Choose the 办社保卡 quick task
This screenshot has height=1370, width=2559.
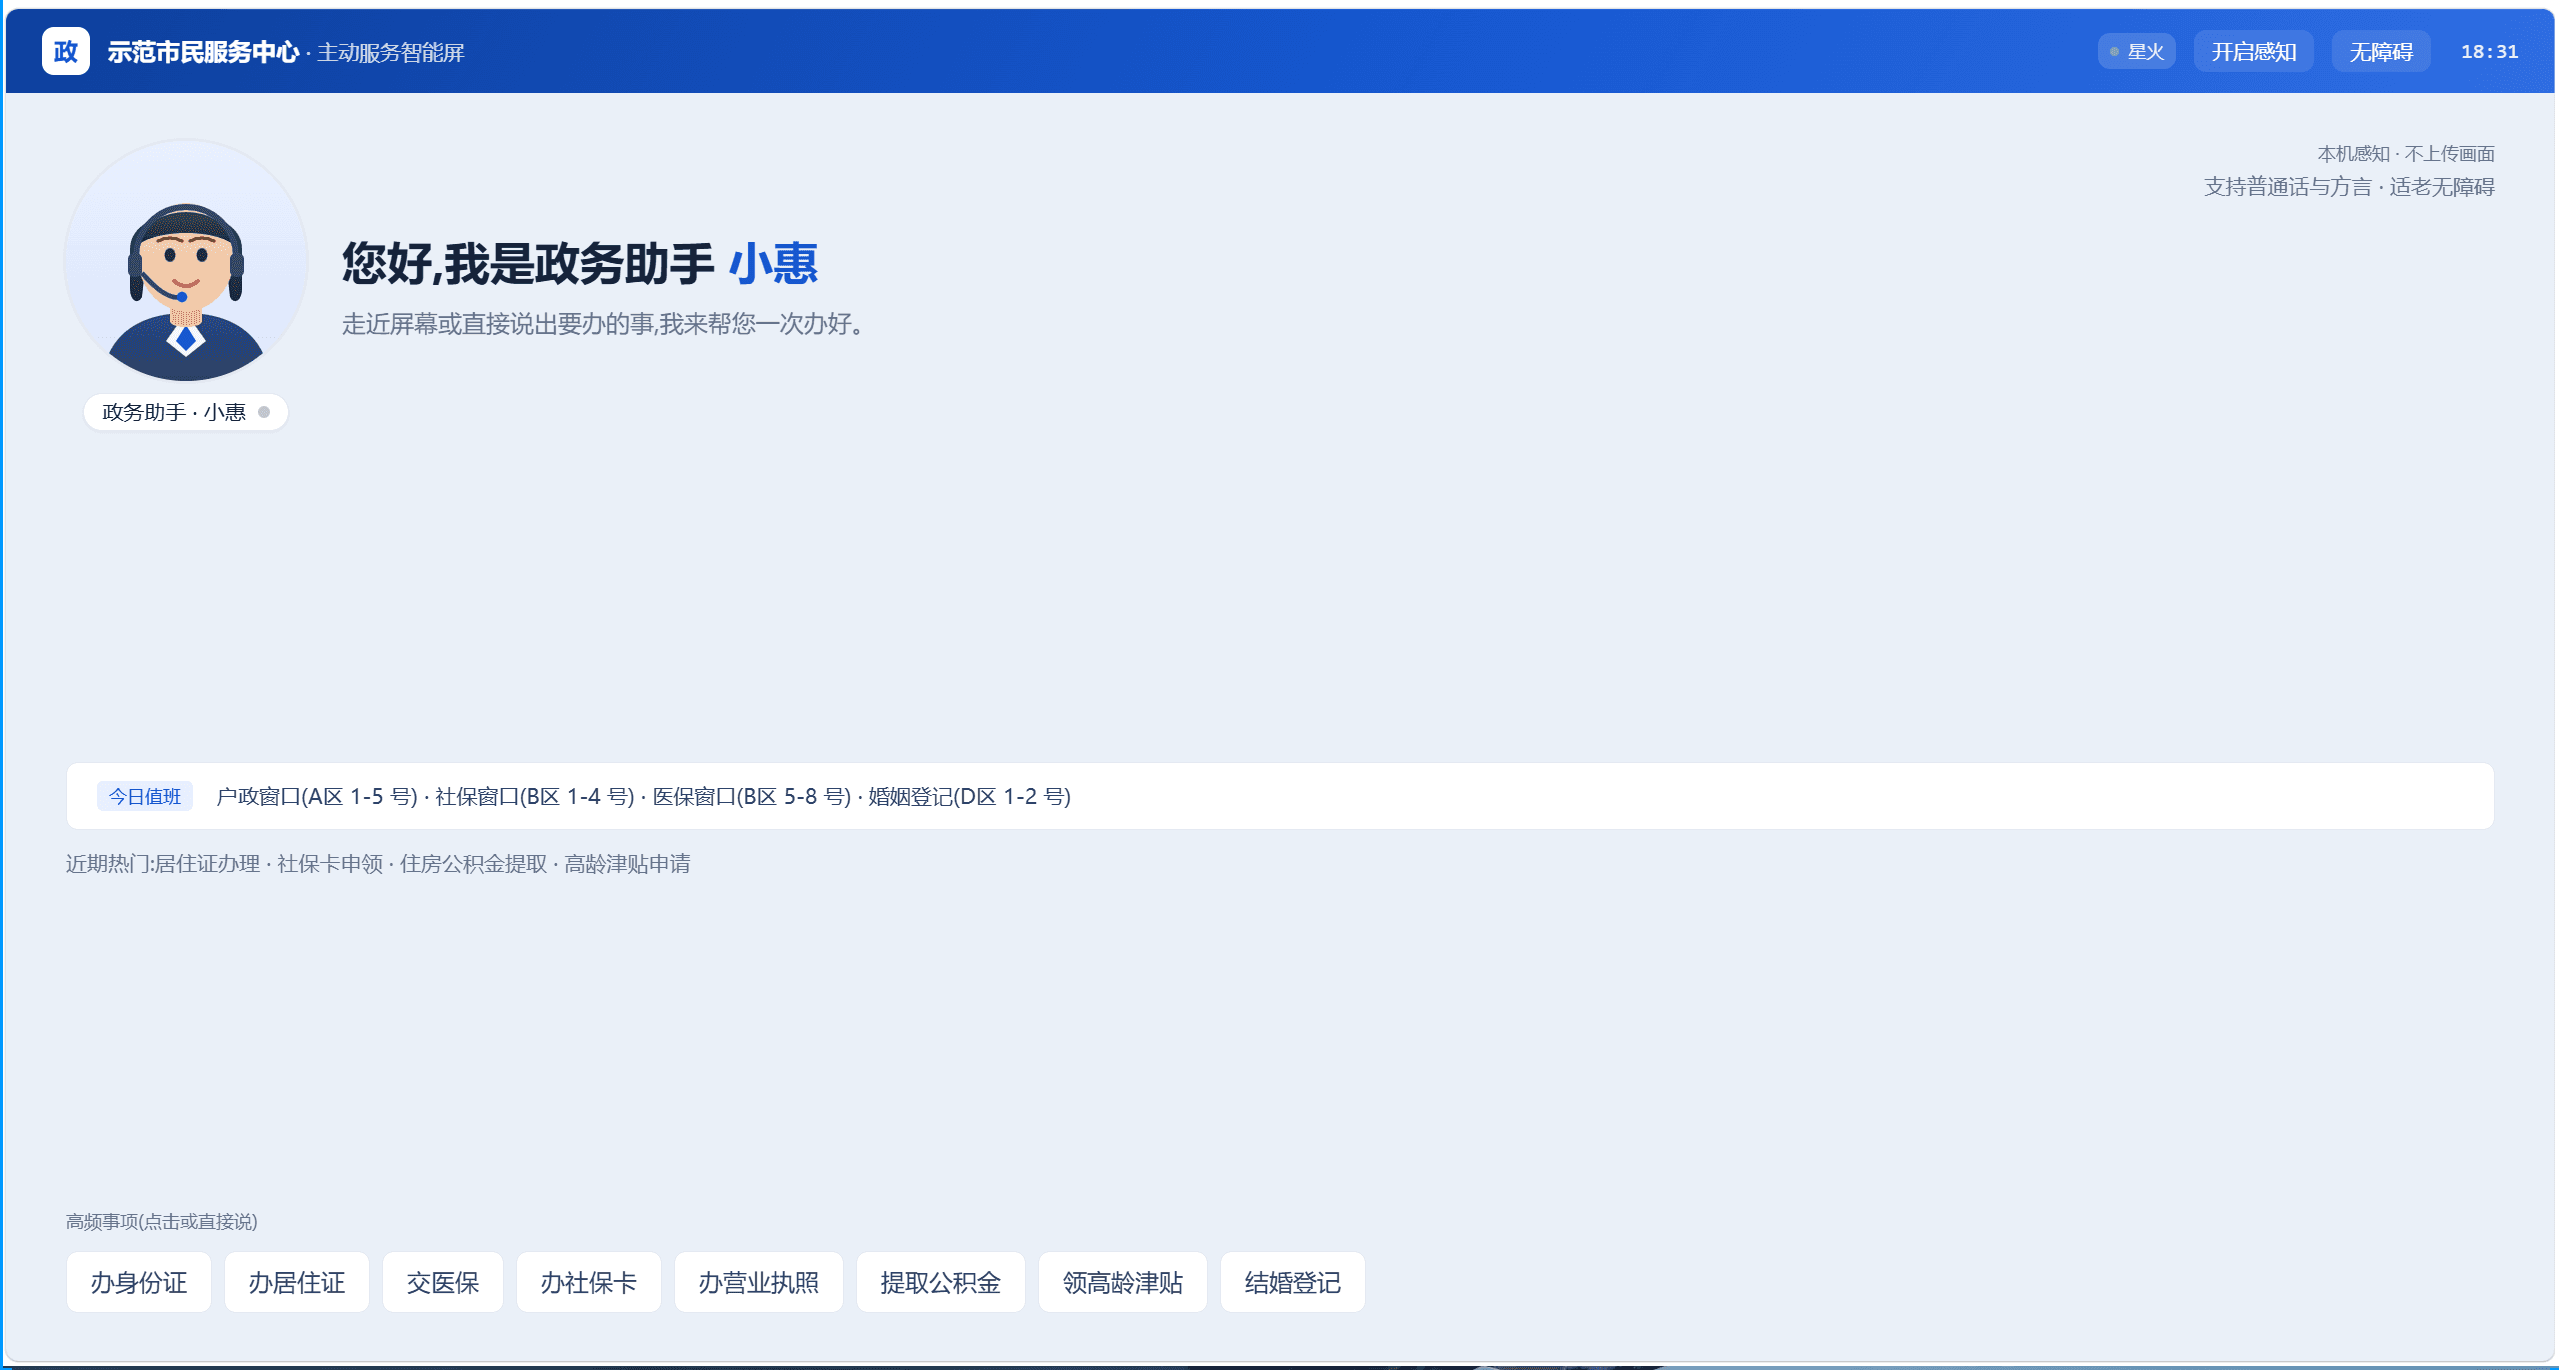(589, 1282)
